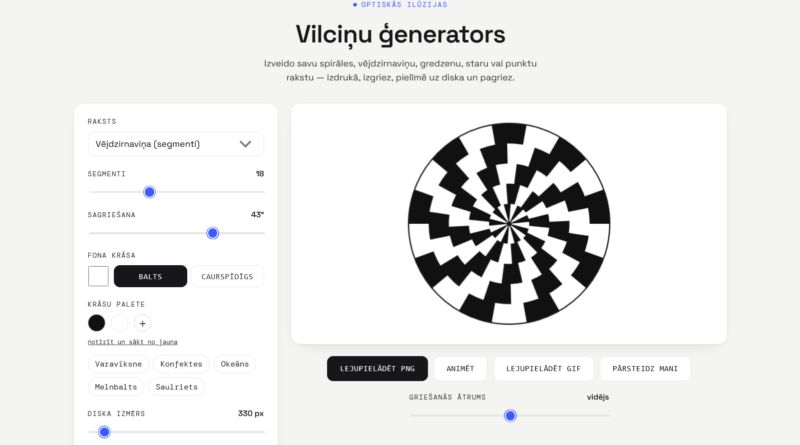This screenshot has width=800, height=445.
Task: Click the Sagriešana slider handle
Action: point(213,233)
